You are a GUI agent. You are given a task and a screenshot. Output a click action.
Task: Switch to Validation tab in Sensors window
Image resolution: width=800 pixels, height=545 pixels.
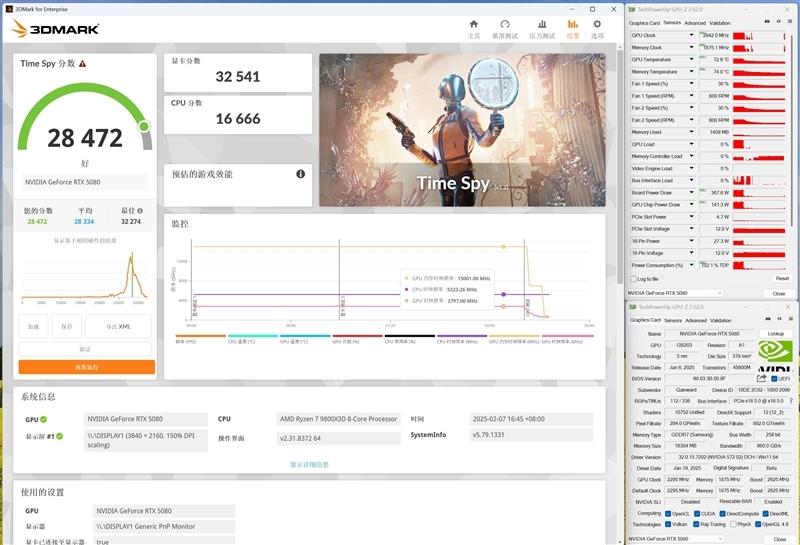719,23
